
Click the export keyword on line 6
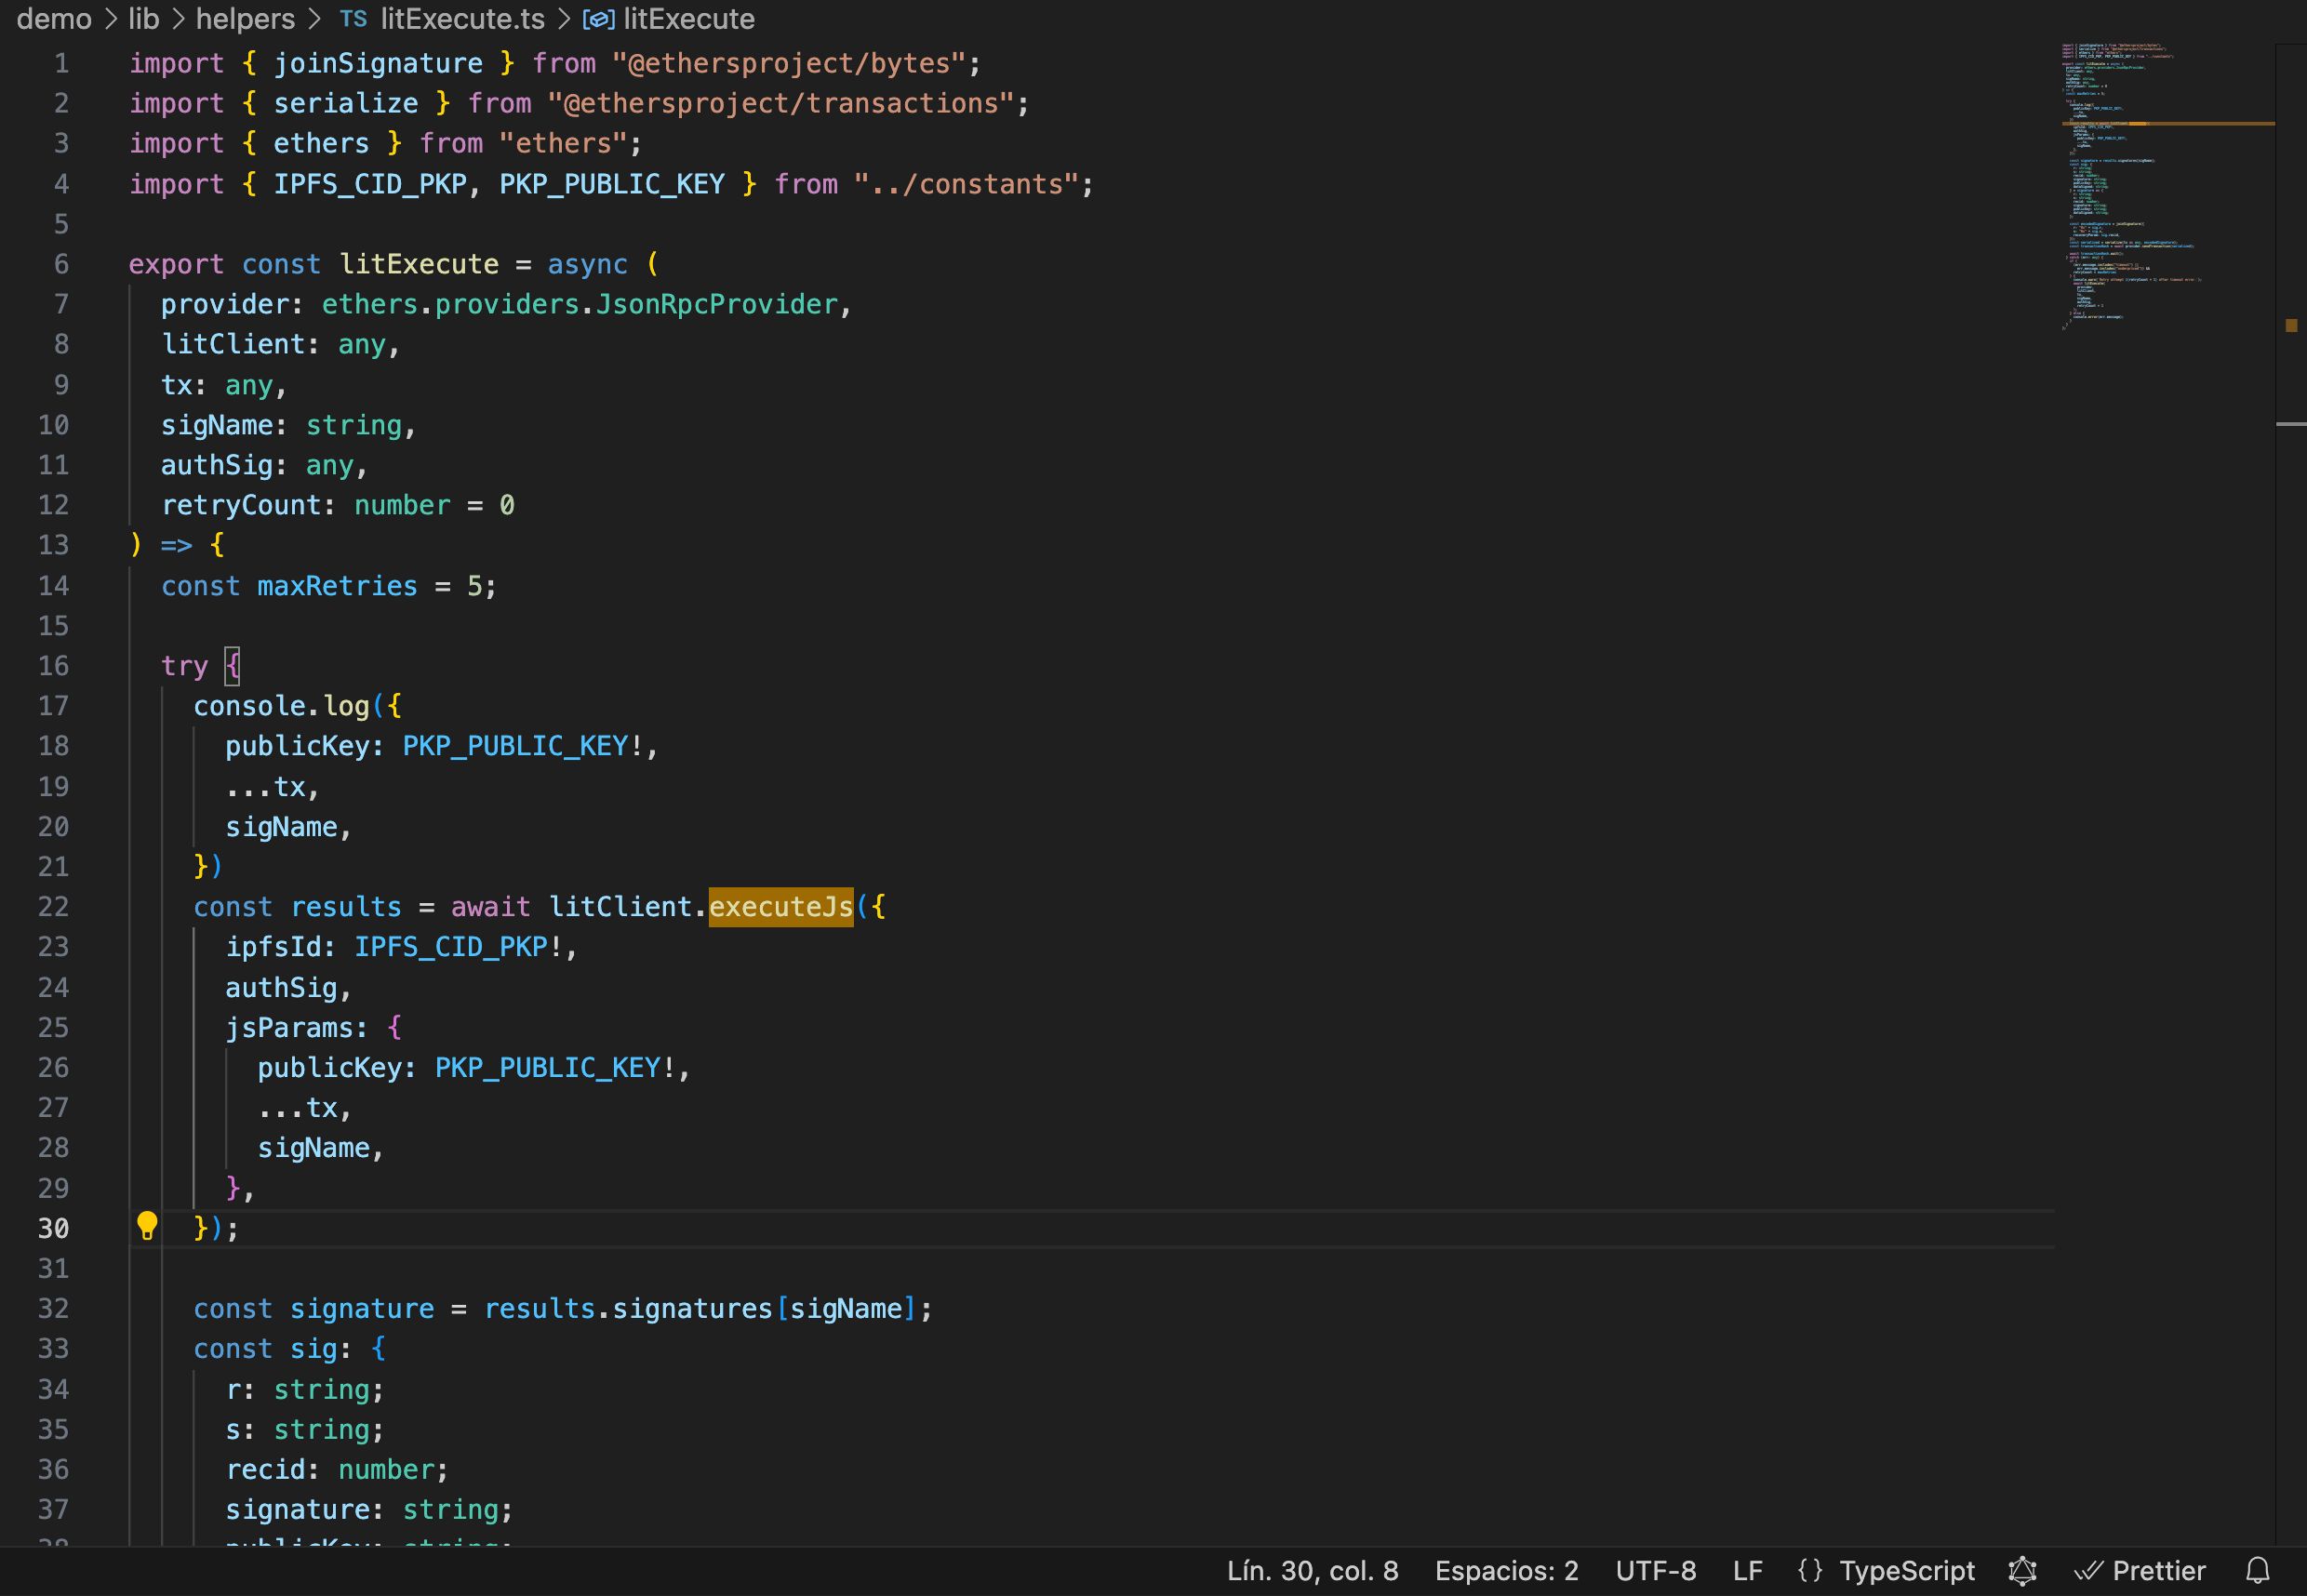tap(176, 264)
